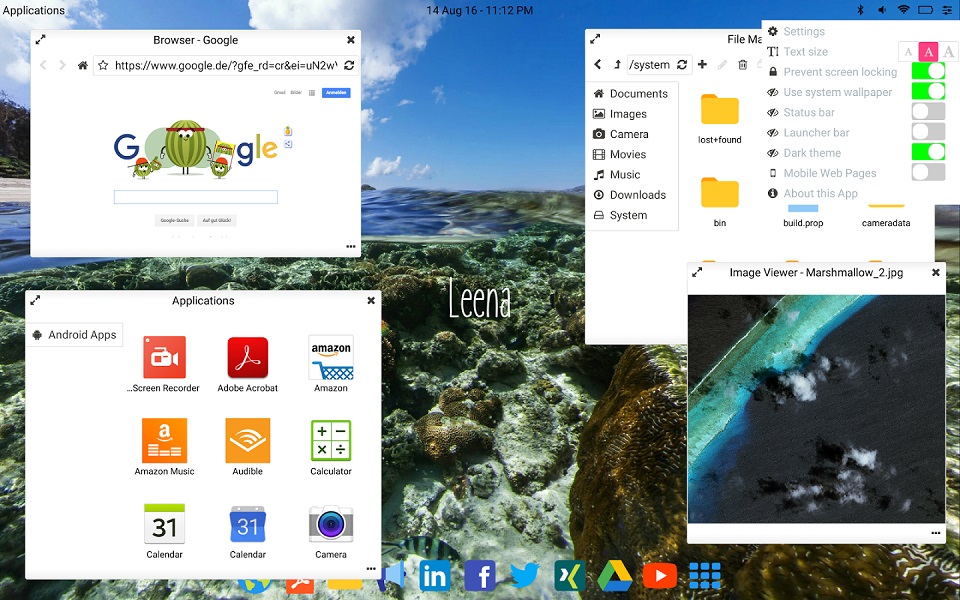Open the Image Viewer ellipsis menu
This screenshot has width=960, height=600.
coord(934,531)
